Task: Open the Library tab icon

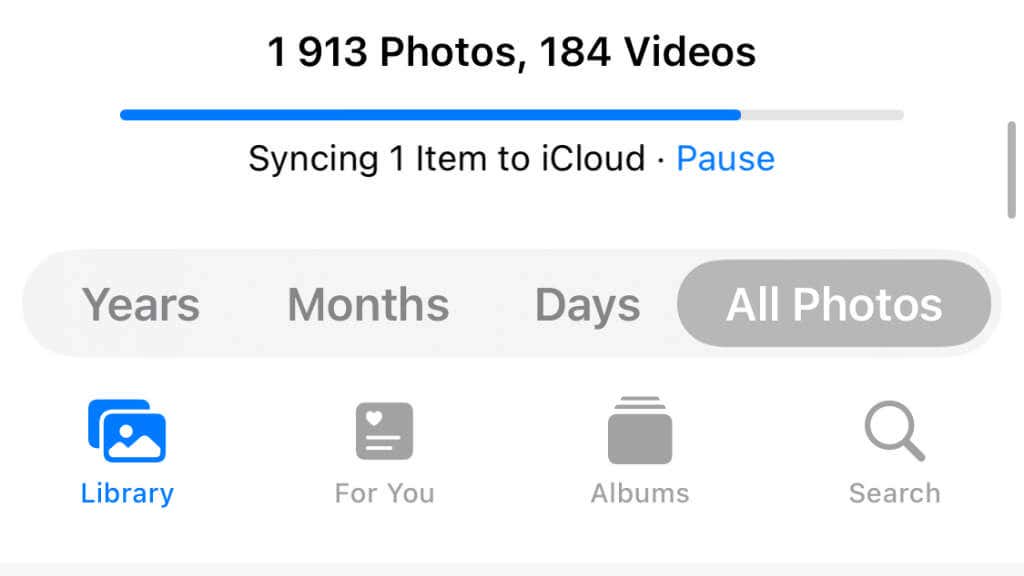Action: 127,431
